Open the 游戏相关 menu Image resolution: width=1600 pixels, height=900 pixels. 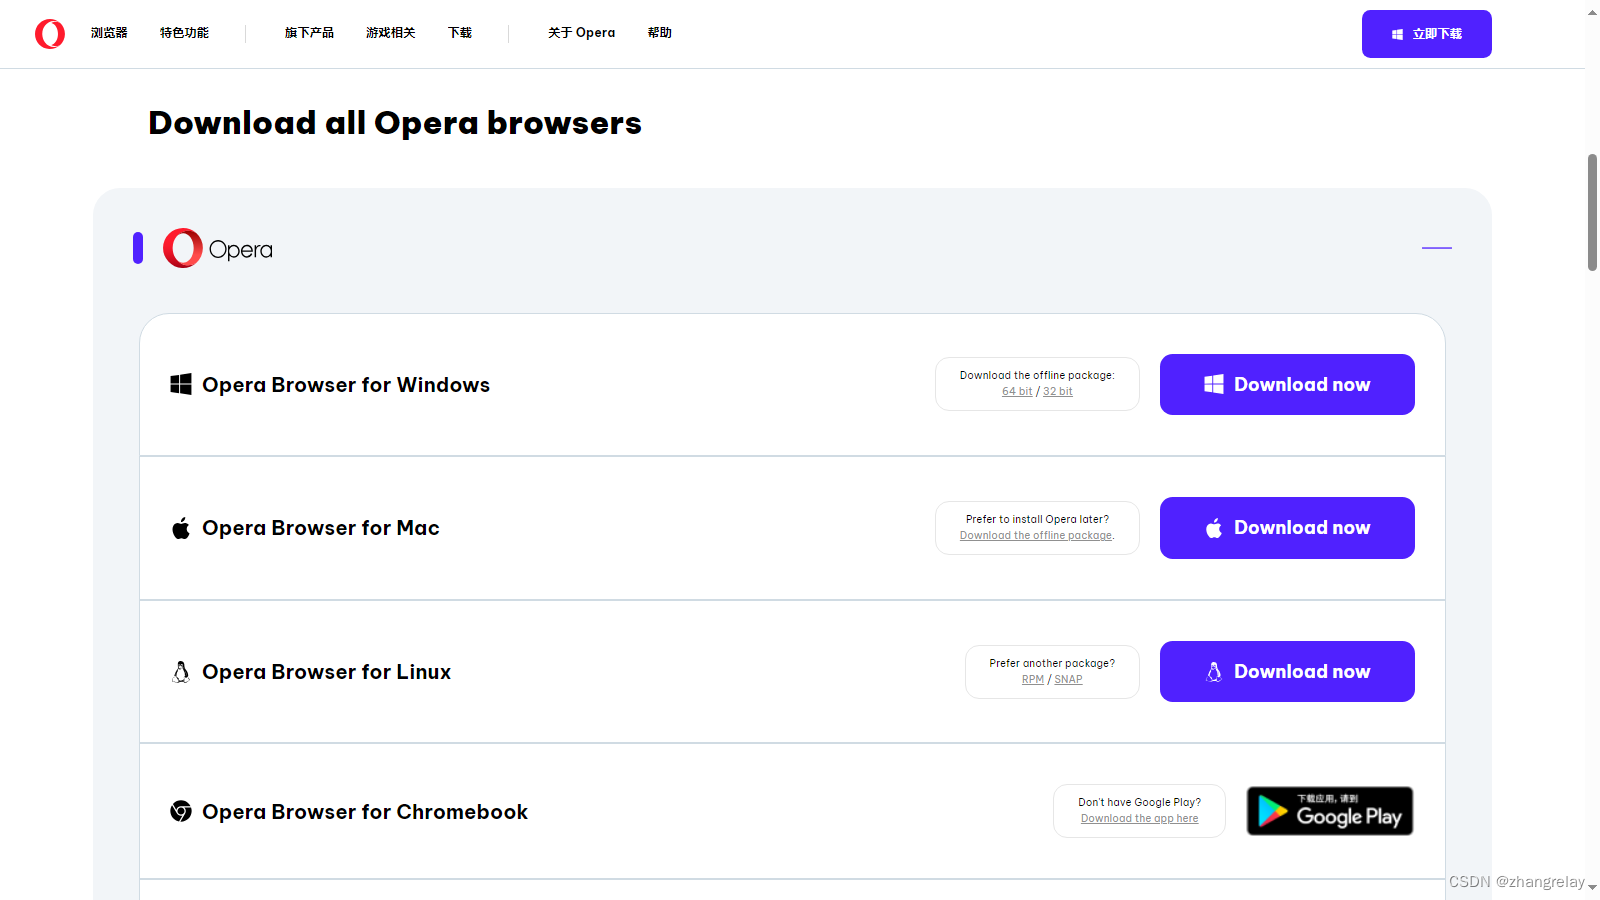[x=390, y=33]
